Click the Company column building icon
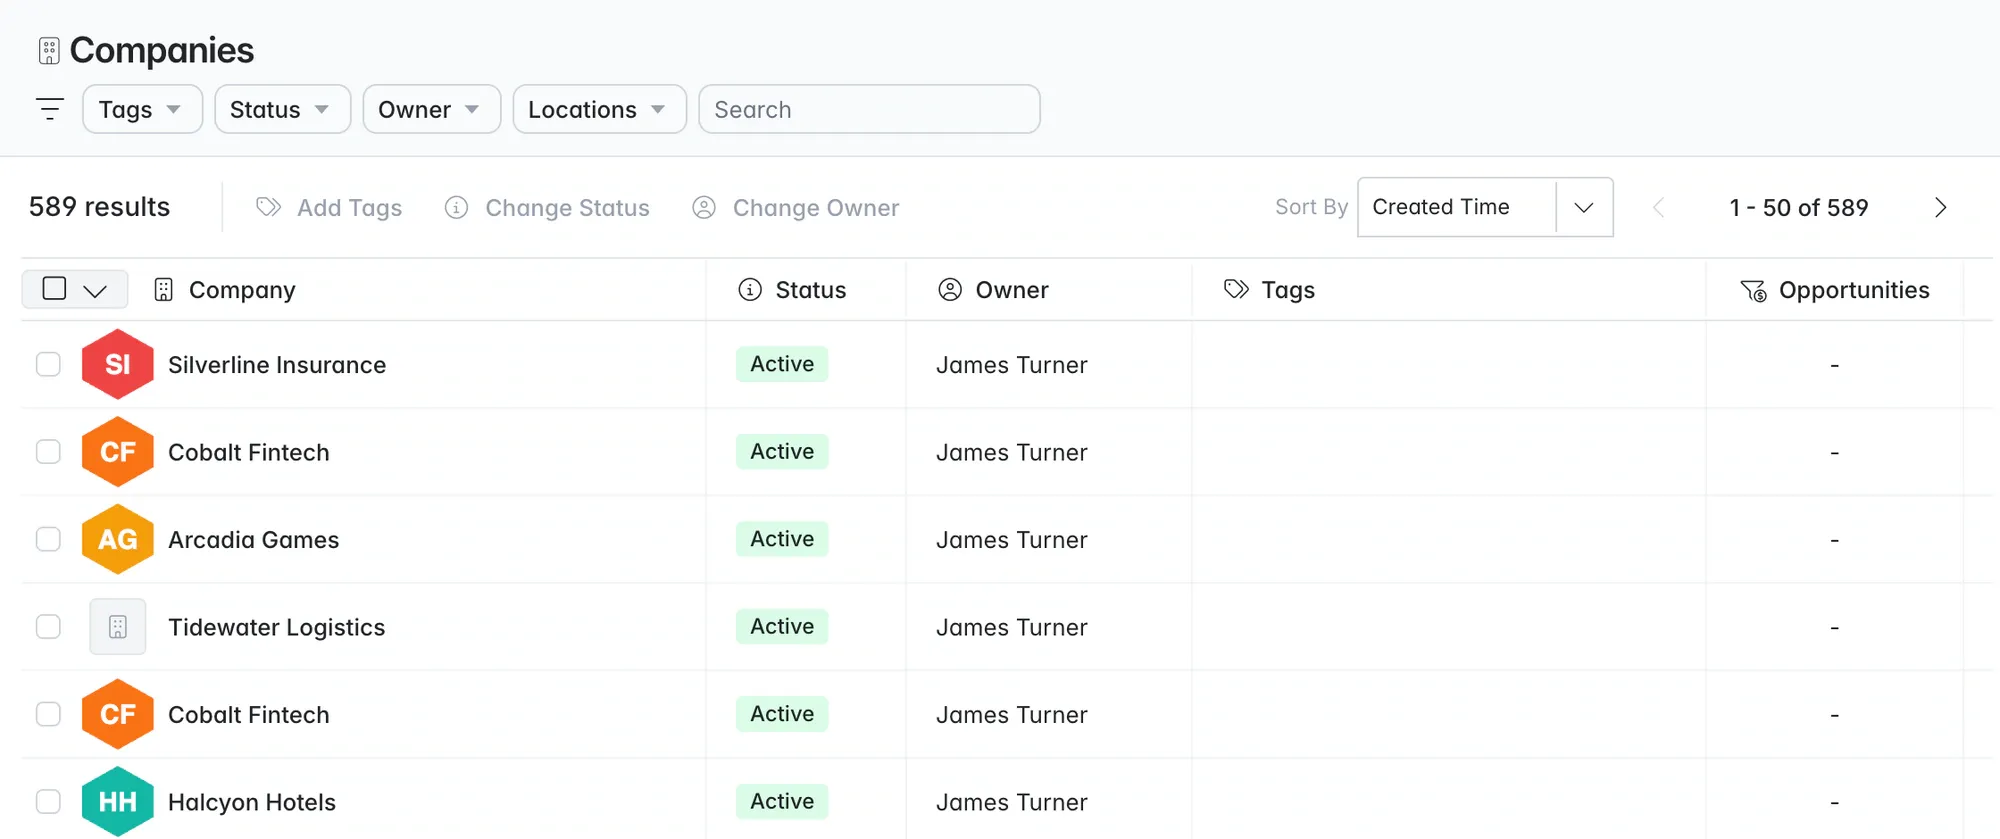2000x839 pixels. 163,290
